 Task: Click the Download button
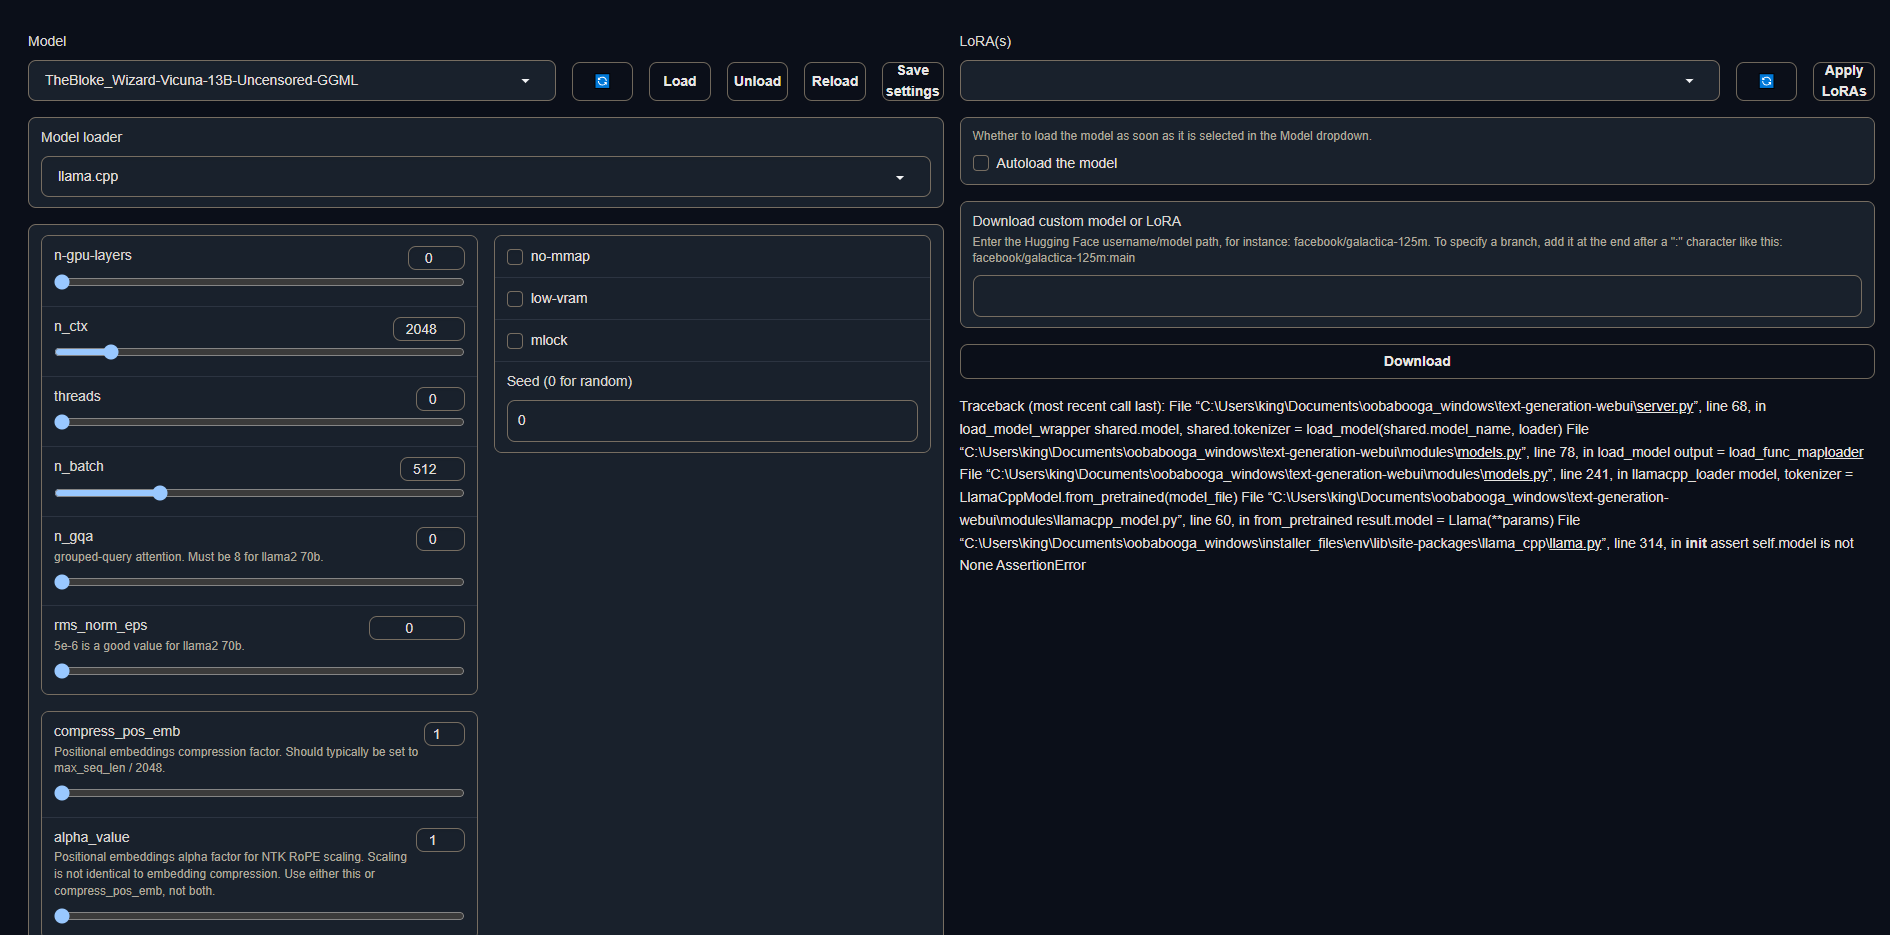[x=1416, y=361]
